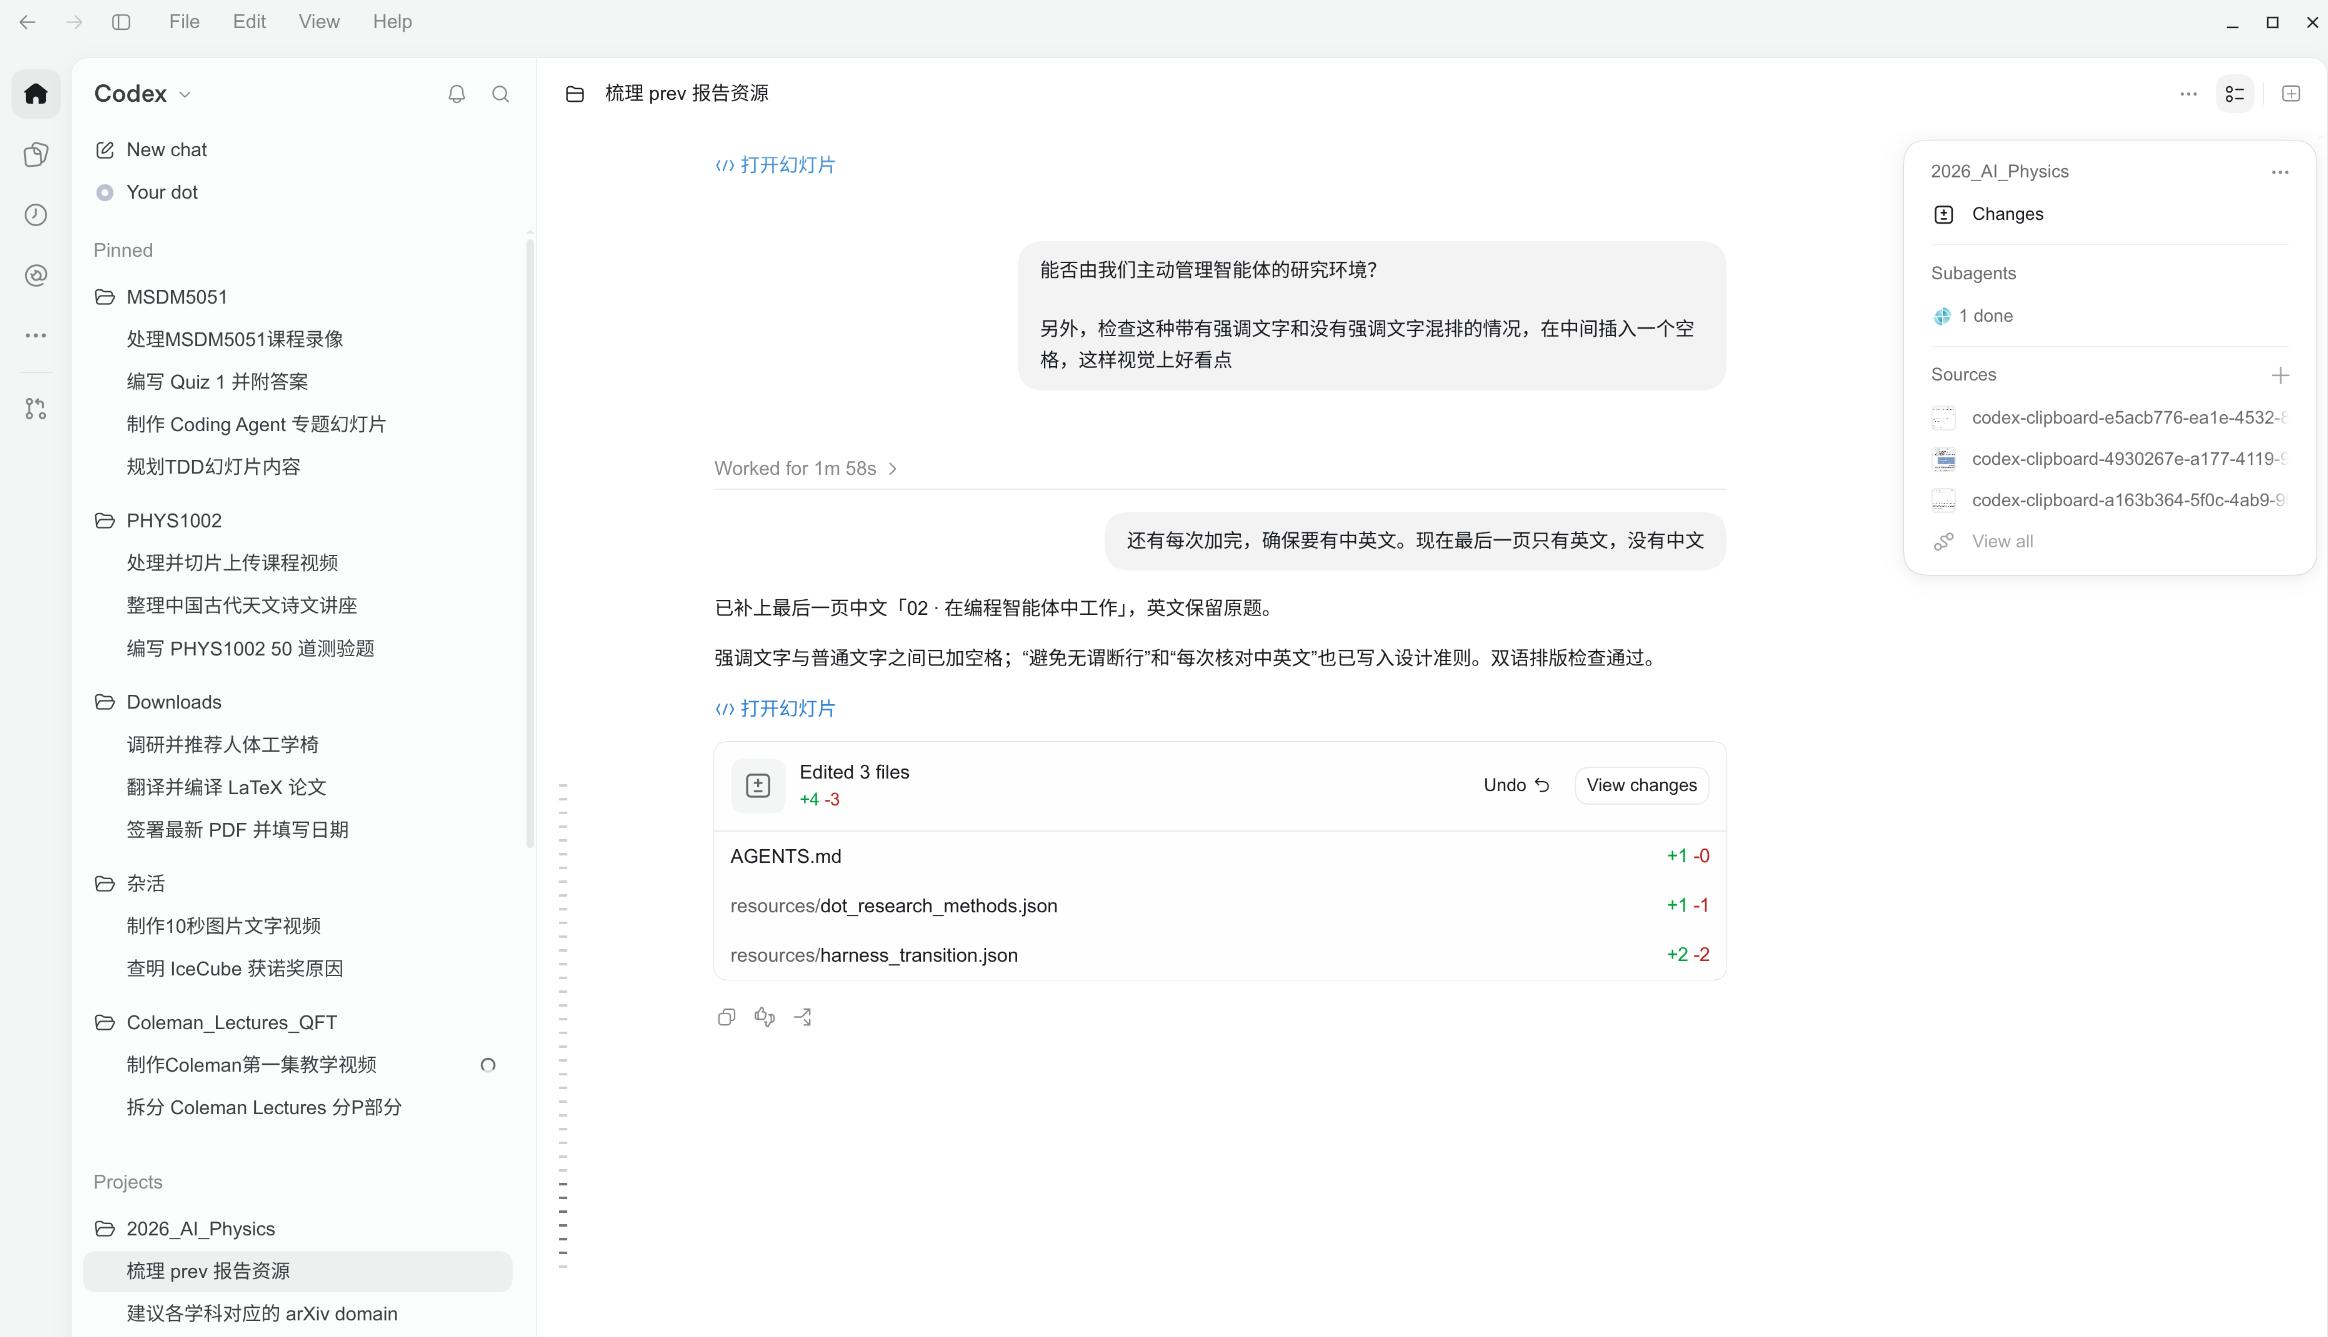Click the at-sign style icon in left rail
2328x1337 pixels.
[36, 276]
